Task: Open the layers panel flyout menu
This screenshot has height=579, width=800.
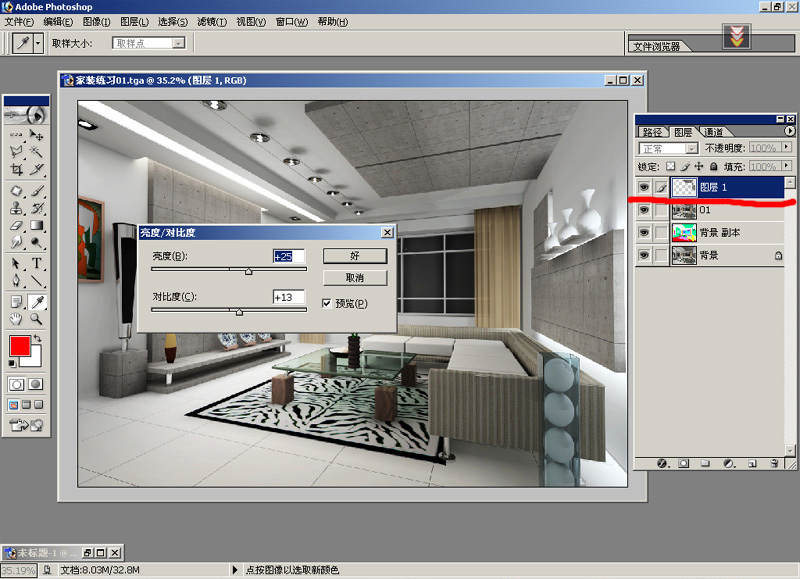Action: click(789, 131)
